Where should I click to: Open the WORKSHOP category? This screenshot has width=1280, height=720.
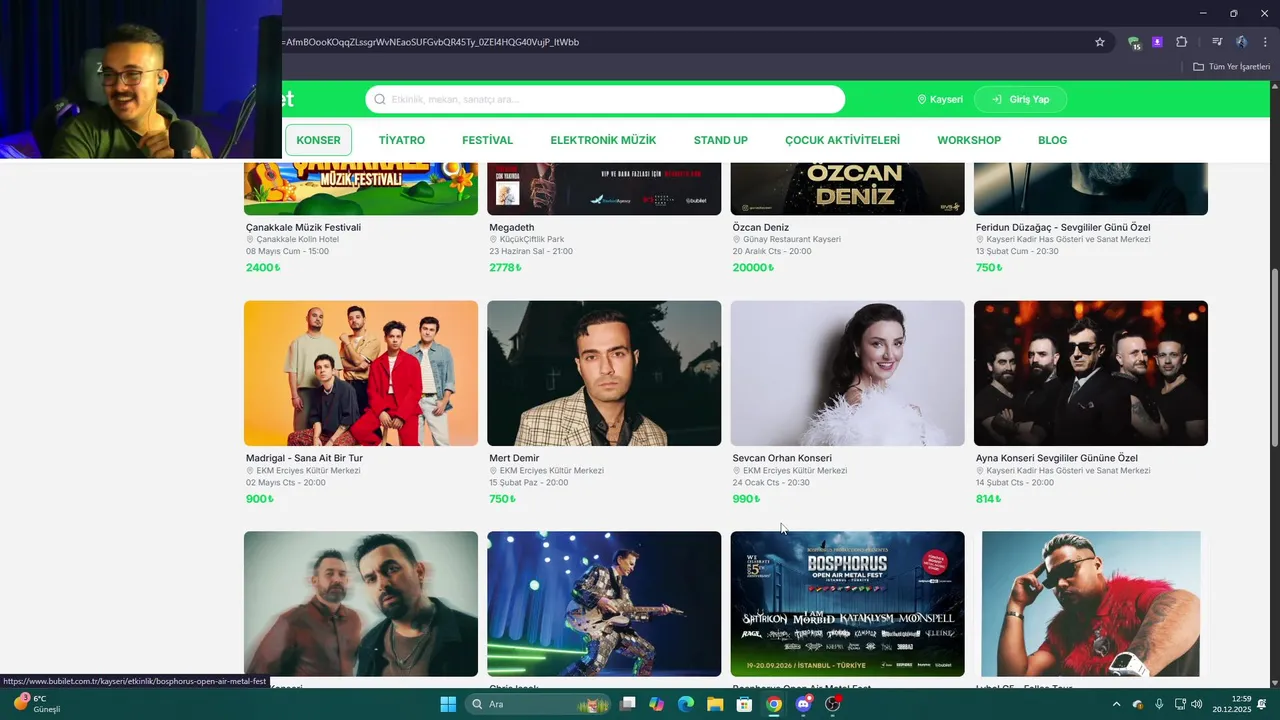[969, 140]
